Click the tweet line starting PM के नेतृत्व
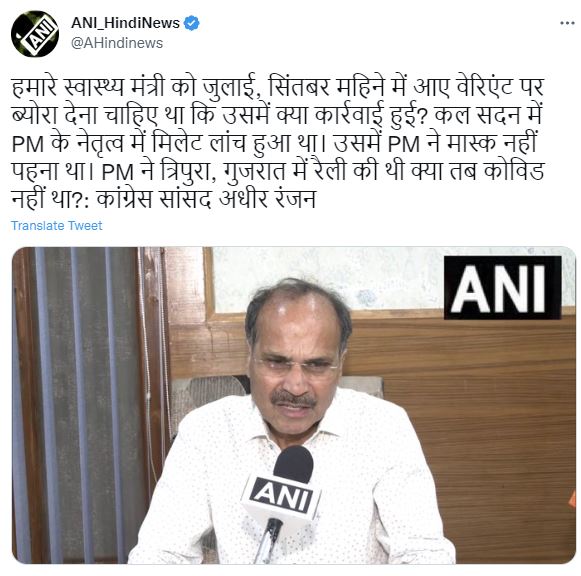The height and width of the screenshot is (576, 581). coord(274,143)
